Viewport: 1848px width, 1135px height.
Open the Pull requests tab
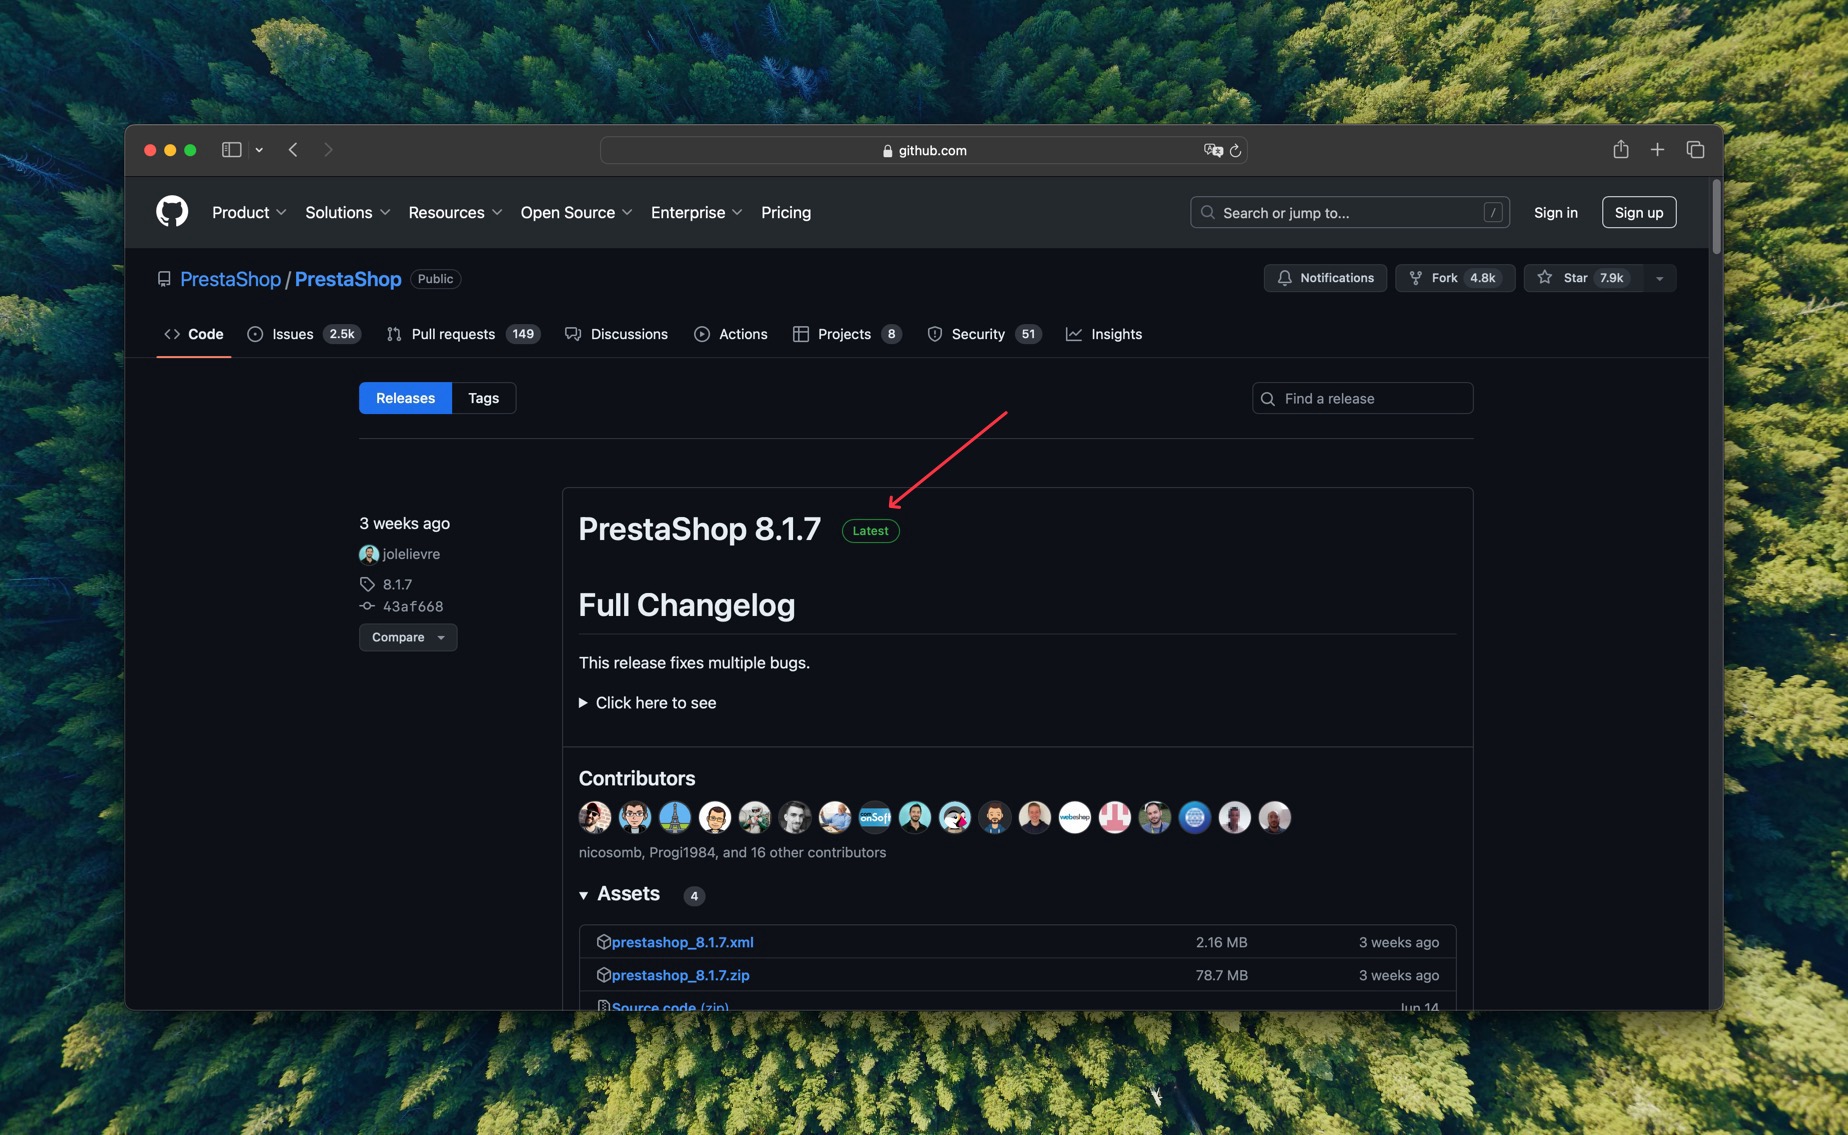[463, 334]
